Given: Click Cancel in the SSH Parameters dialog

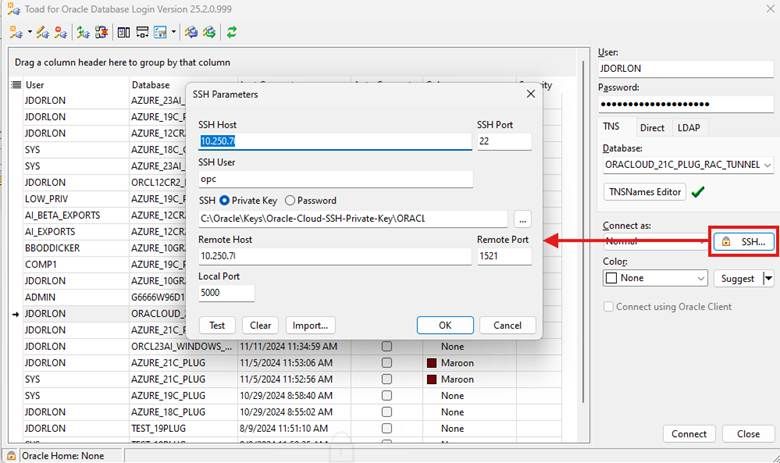Looking at the screenshot, I should [507, 325].
